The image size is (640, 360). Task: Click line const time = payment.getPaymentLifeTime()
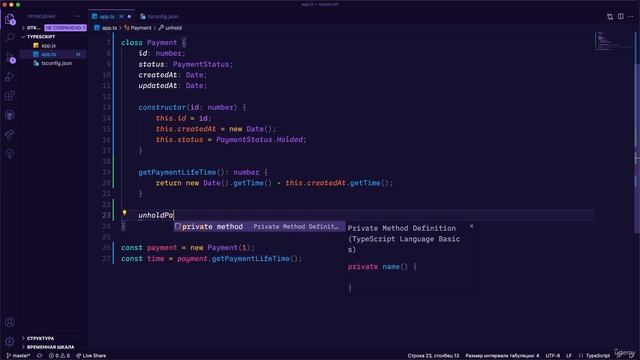[211, 259]
